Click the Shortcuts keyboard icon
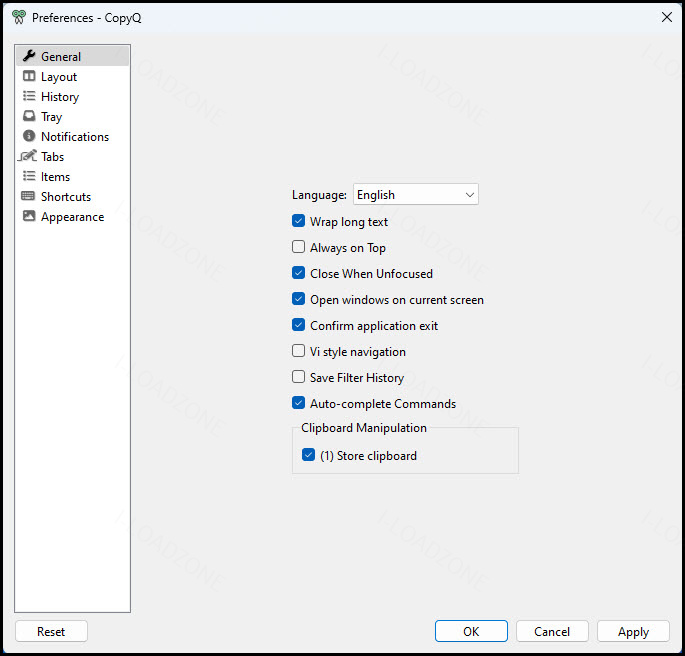Image resolution: width=685 pixels, height=656 pixels. 28,196
